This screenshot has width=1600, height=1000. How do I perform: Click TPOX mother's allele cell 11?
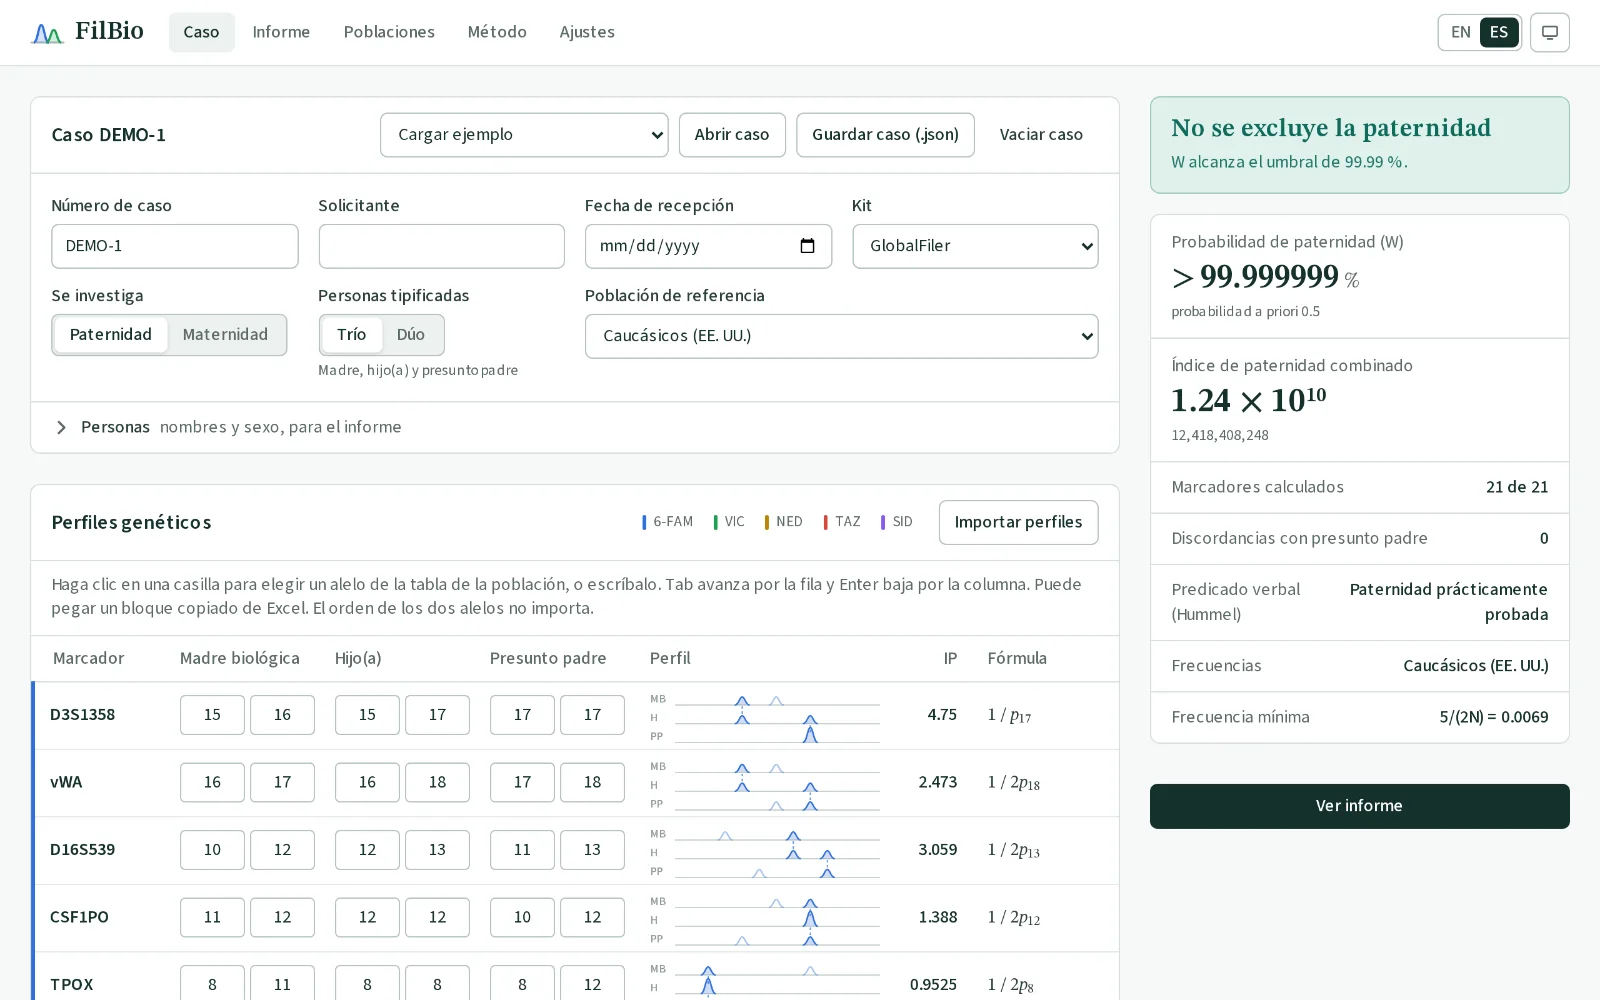click(282, 983)
